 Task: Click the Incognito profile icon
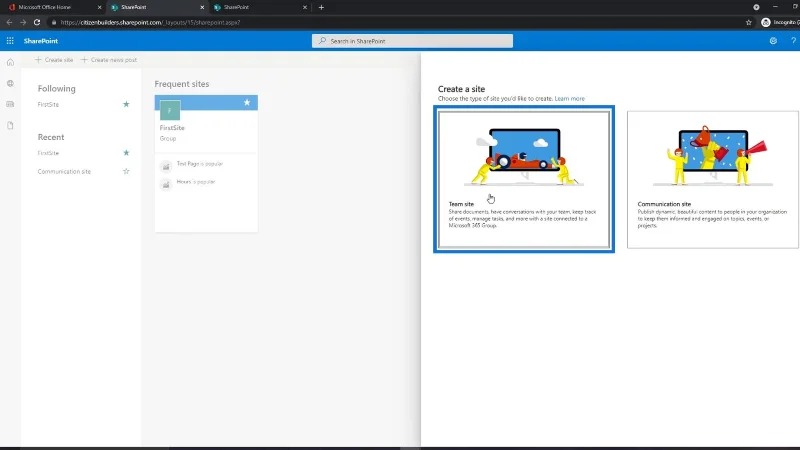pyautogui.click(x=765, y=22)
